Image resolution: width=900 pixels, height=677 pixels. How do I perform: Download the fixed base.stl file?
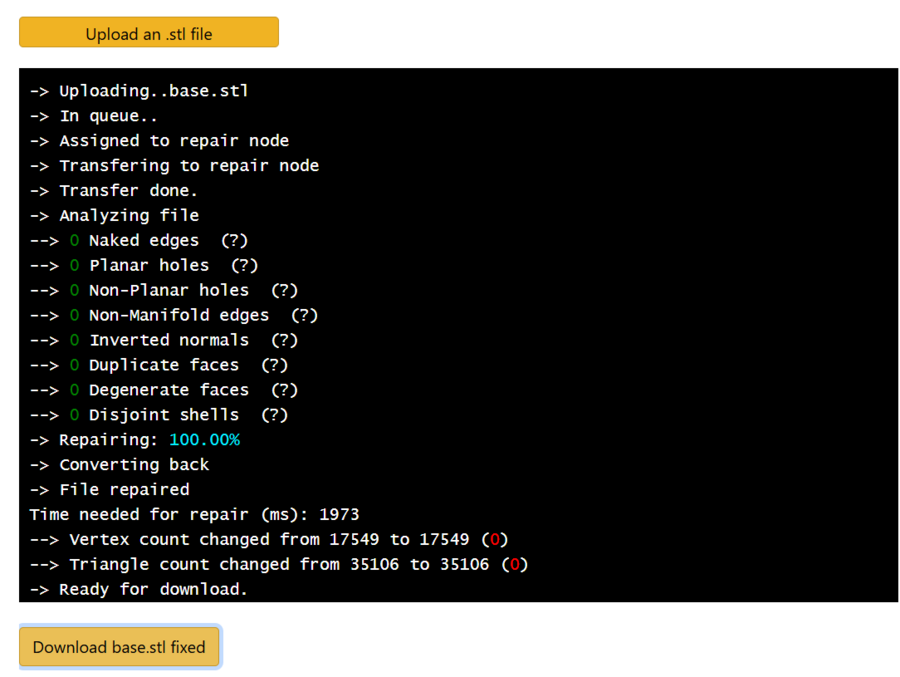pyautogui.click(x=119, y=647)
